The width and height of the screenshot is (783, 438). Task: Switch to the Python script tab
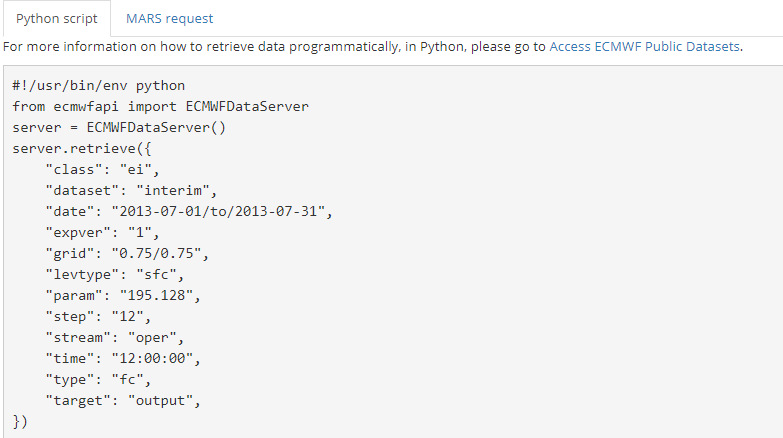click(x=56, y=19)
